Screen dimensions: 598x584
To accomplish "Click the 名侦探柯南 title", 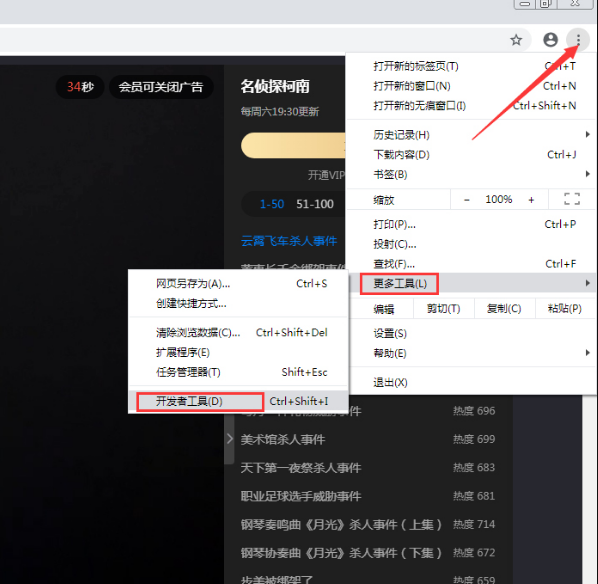I will pyautogui.click(x=275, y=87).
